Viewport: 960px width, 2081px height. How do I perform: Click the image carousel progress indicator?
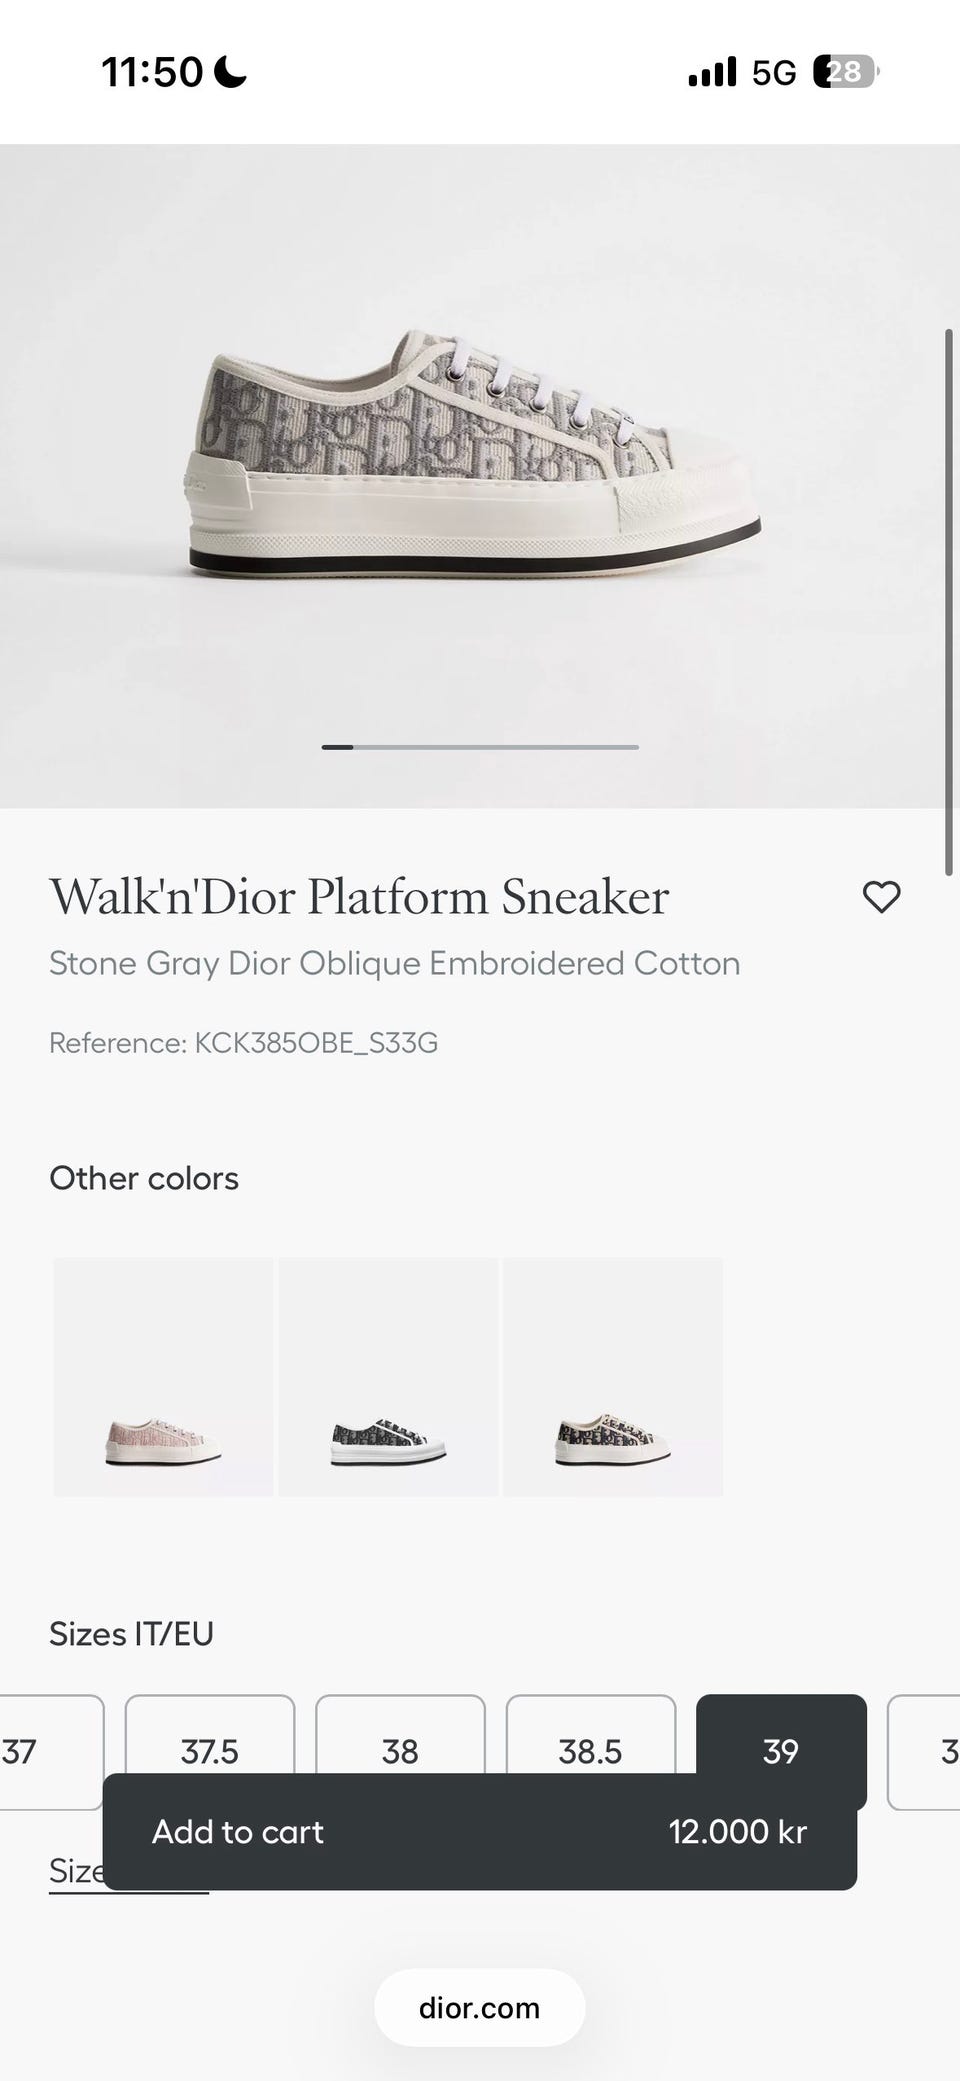point(480,746)
